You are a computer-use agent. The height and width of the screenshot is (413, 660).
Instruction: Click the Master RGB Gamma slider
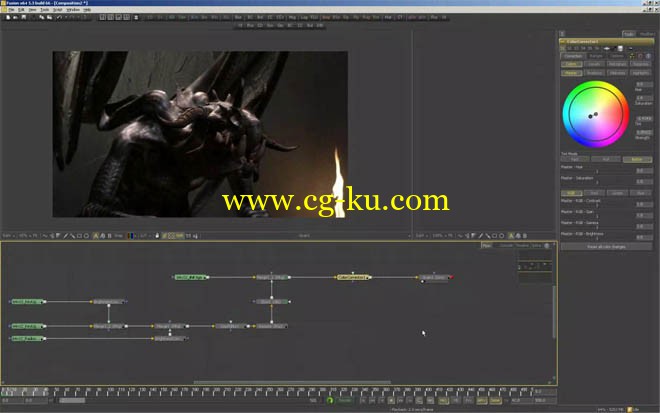tap(597, 227)
